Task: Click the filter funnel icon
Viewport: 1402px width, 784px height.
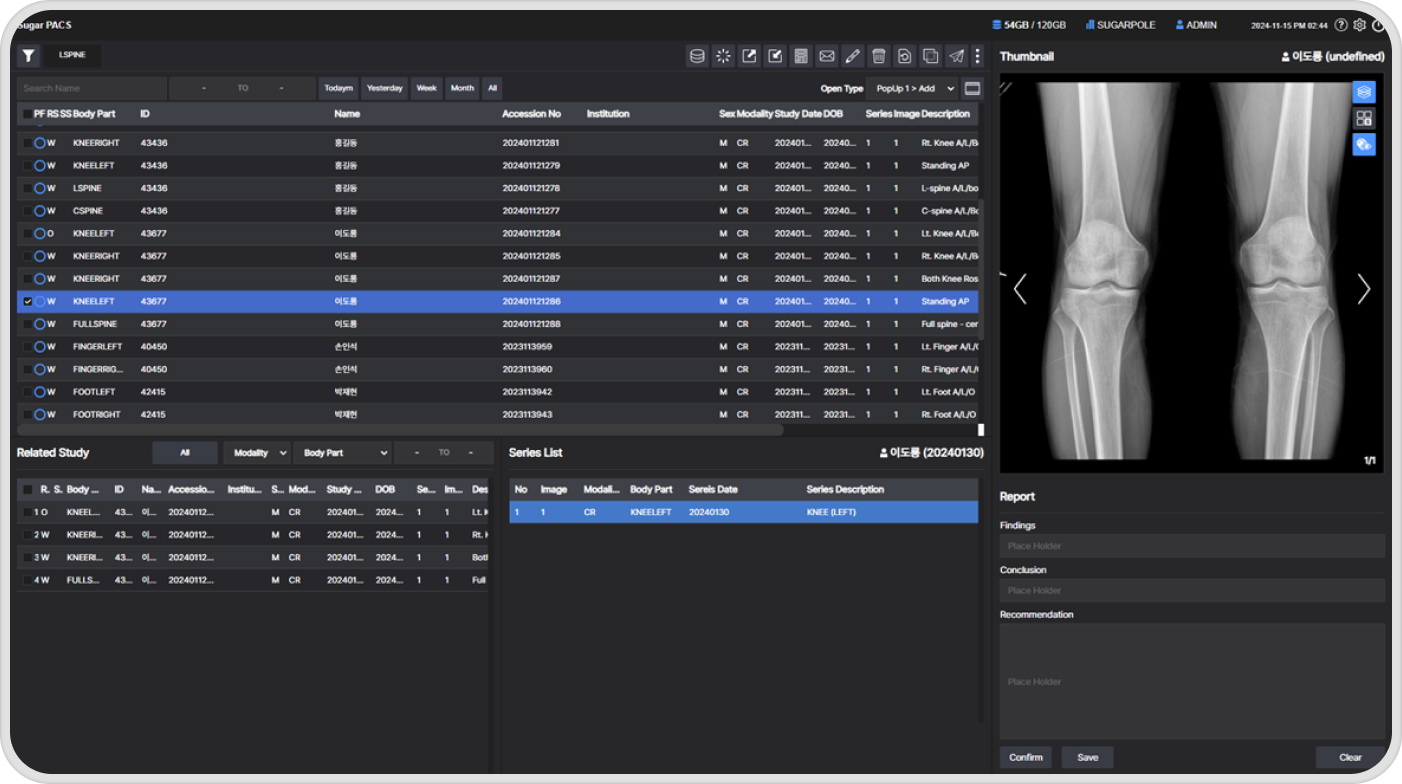Action: [29, 56]
